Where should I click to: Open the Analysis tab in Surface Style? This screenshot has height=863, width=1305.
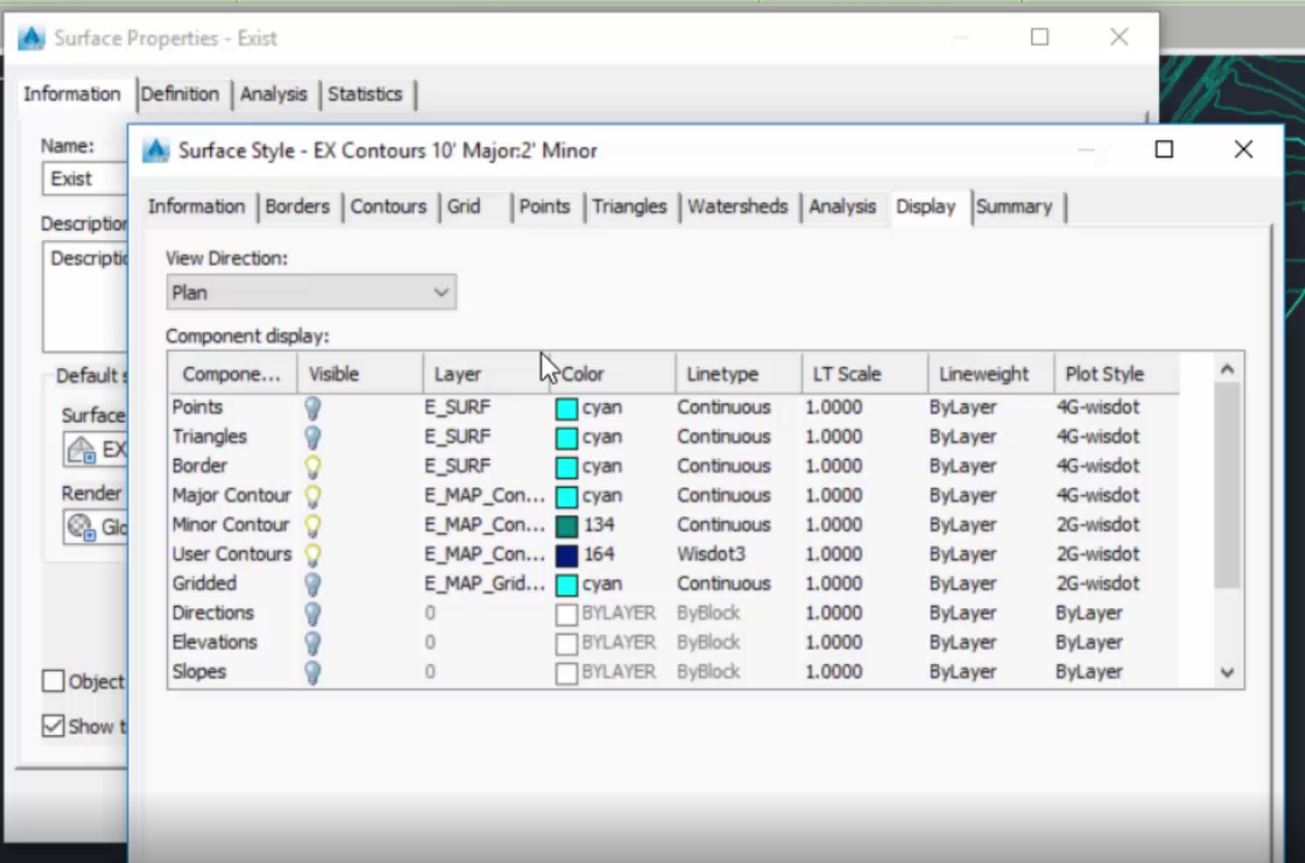(842, 207)
